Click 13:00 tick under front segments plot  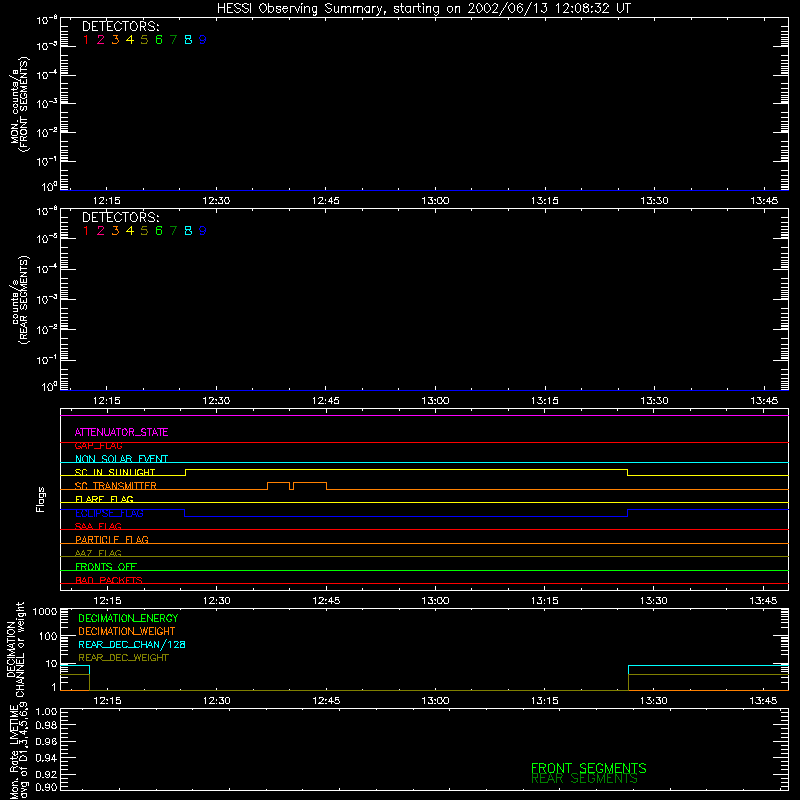(x=435, y=201)
